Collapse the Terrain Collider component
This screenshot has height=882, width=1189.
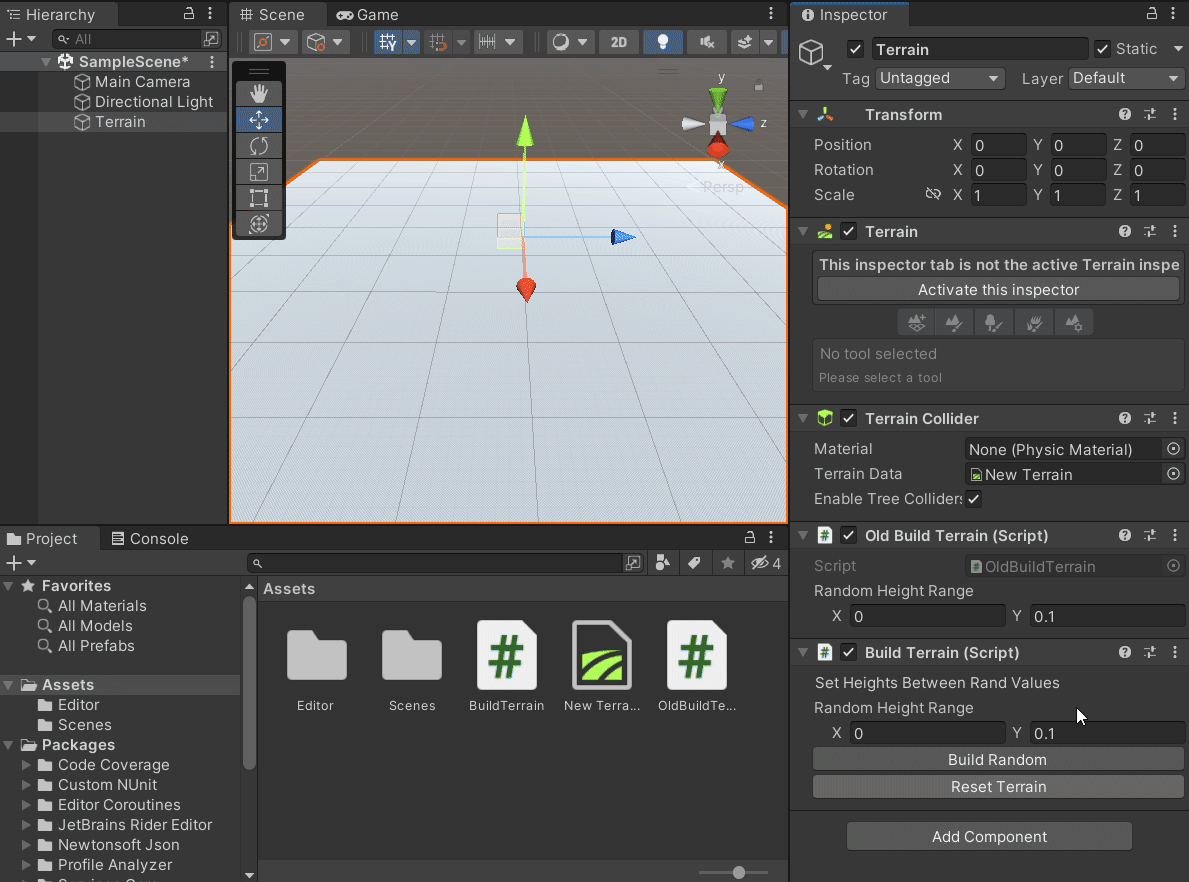tap(803, 418)
